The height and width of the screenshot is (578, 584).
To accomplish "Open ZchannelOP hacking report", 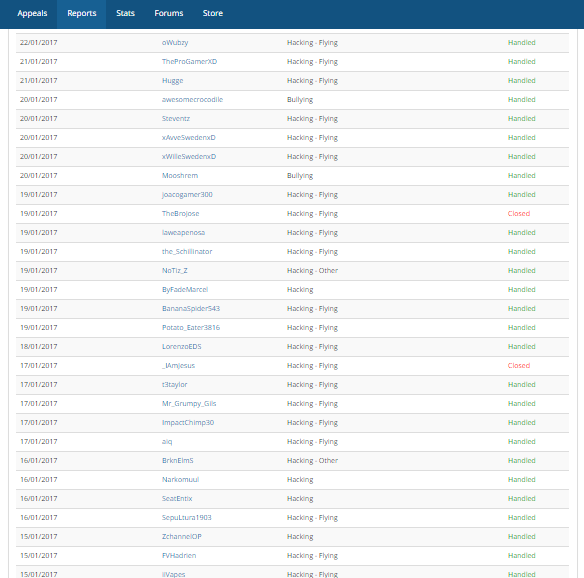I will [x=292, y=537].
